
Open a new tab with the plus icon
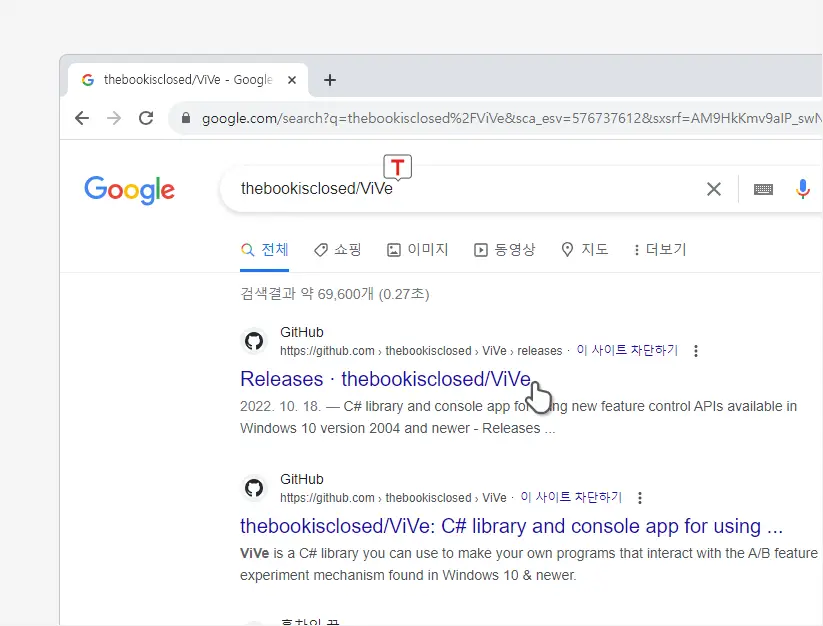click(330, 80)
